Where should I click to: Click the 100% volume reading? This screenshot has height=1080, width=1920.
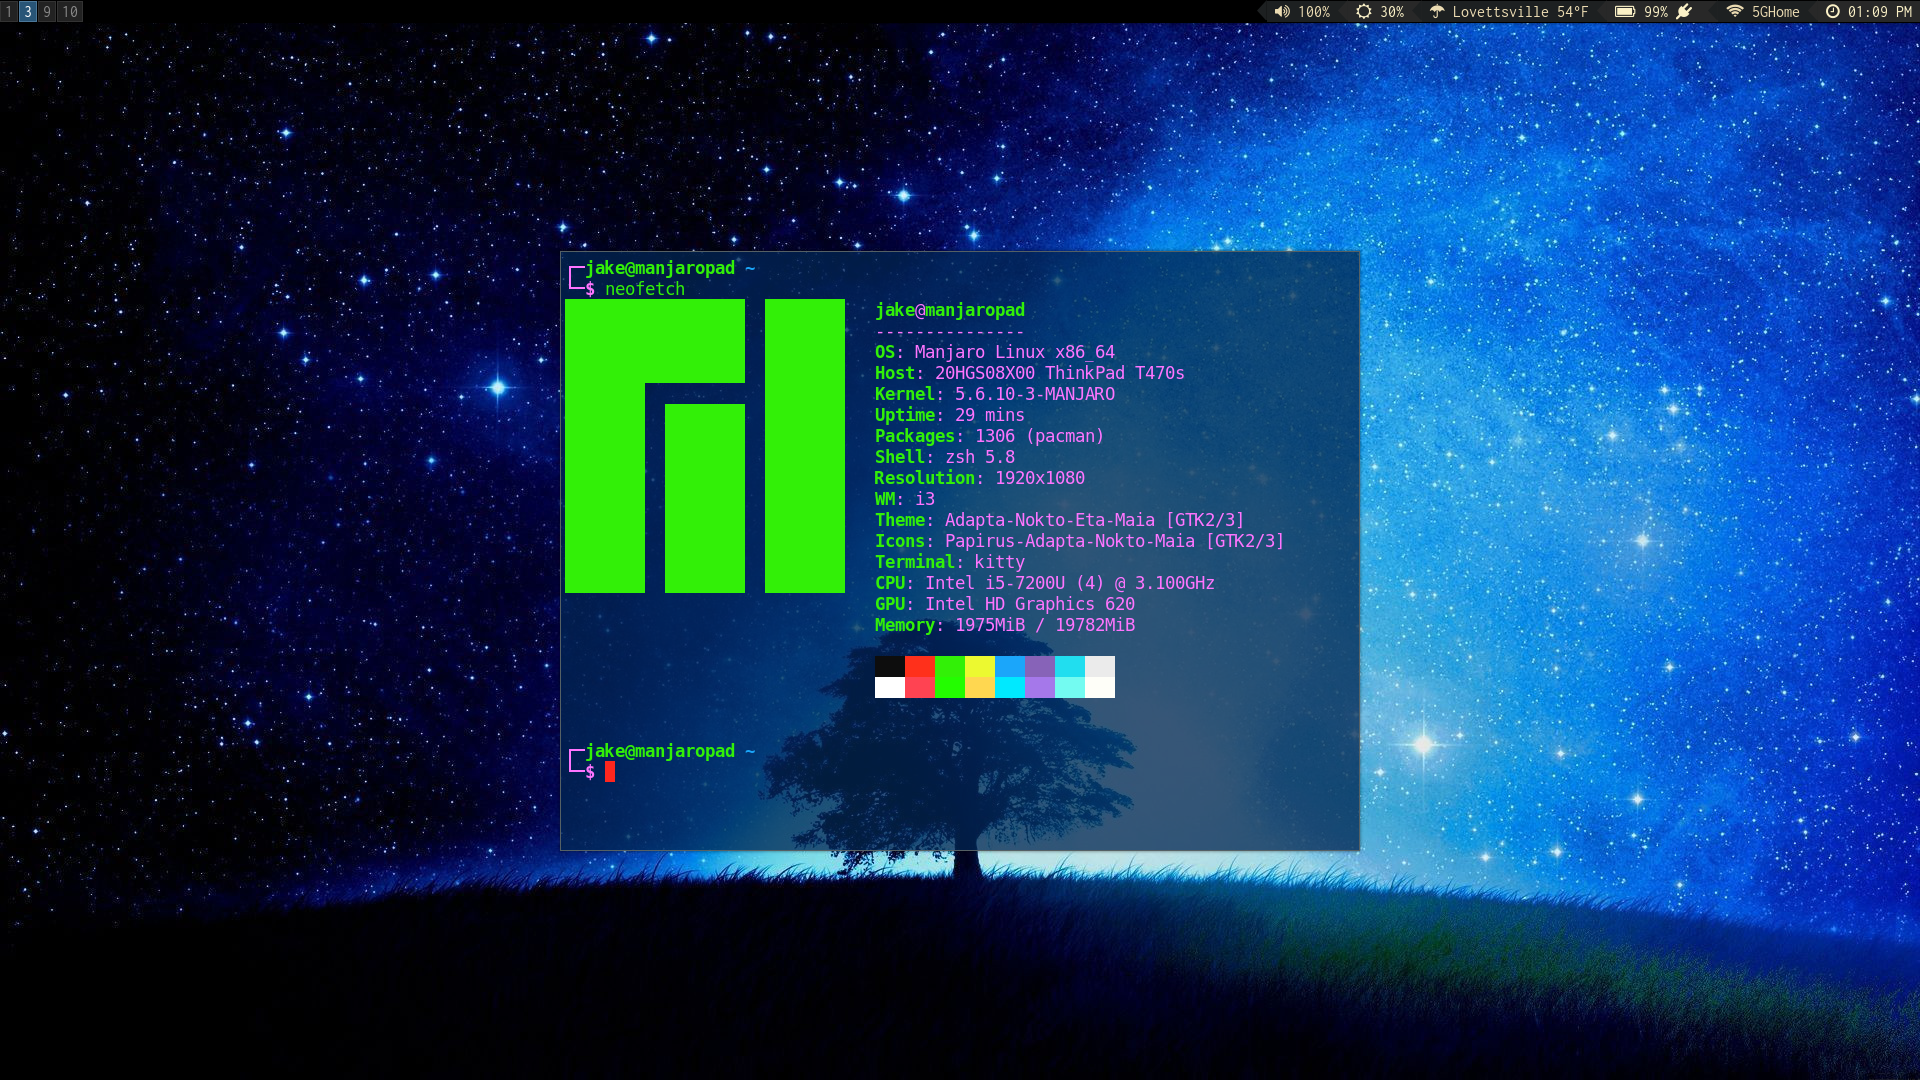[1314, 12]
